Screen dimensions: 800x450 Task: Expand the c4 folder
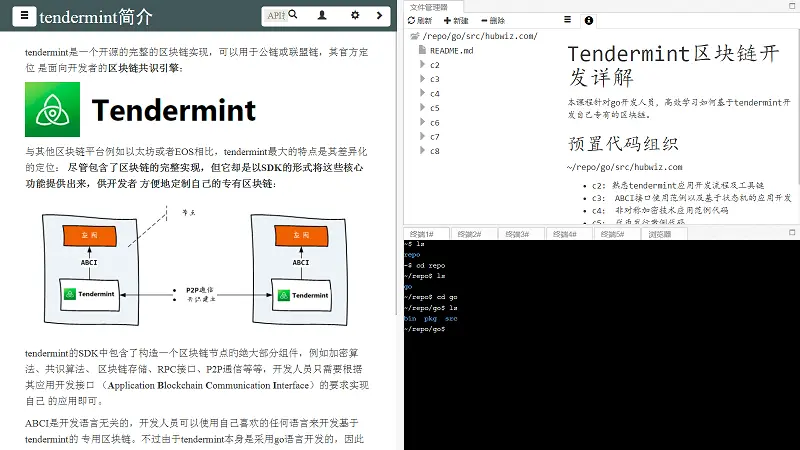422,93
